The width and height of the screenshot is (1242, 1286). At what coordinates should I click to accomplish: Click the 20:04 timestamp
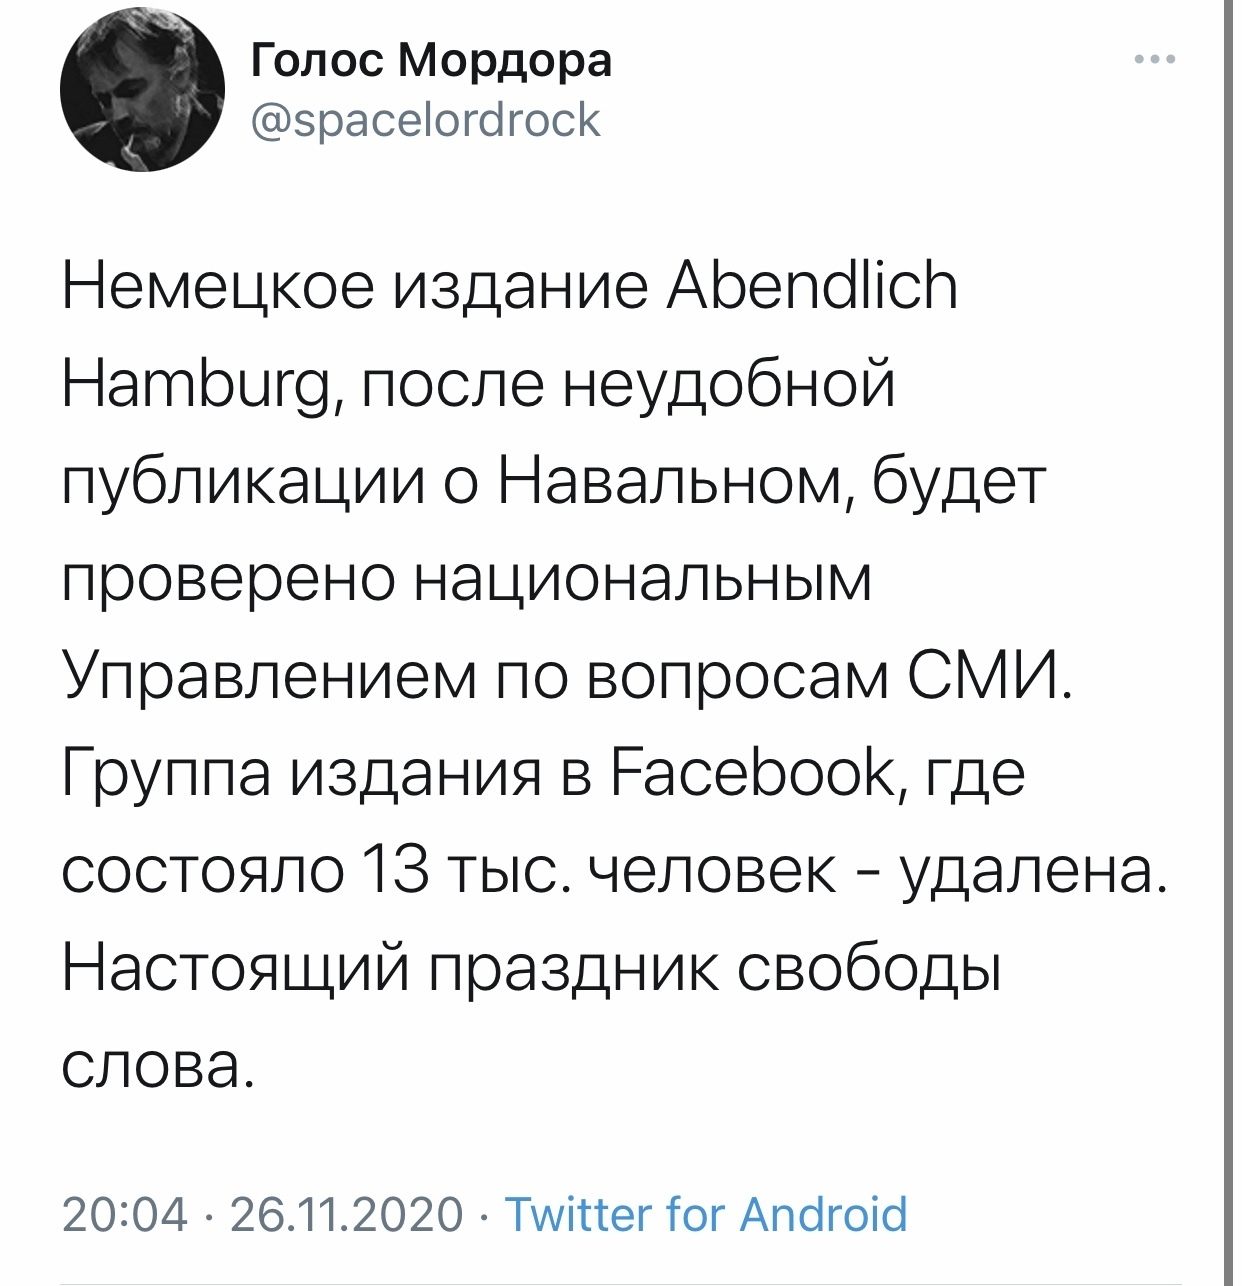[x=125, y=1214]
